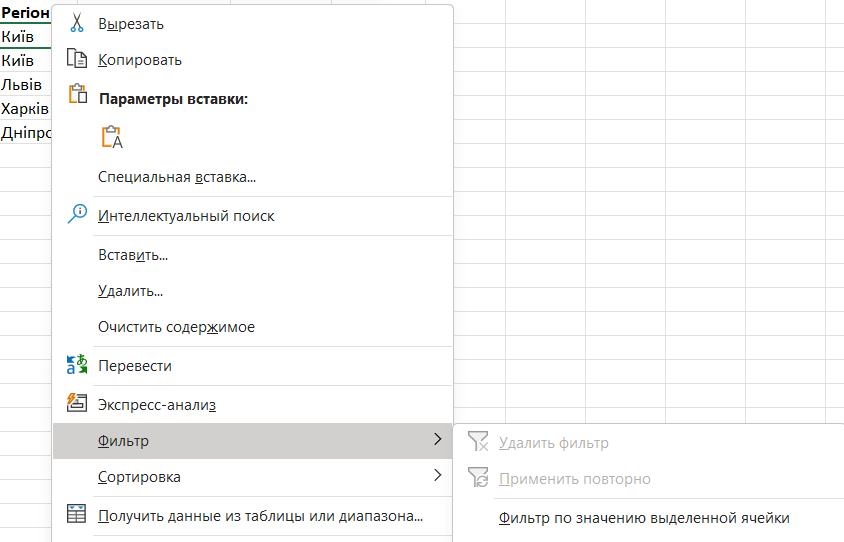
Task: Choose the Keep Text Only paste icon
Action: 112,137
